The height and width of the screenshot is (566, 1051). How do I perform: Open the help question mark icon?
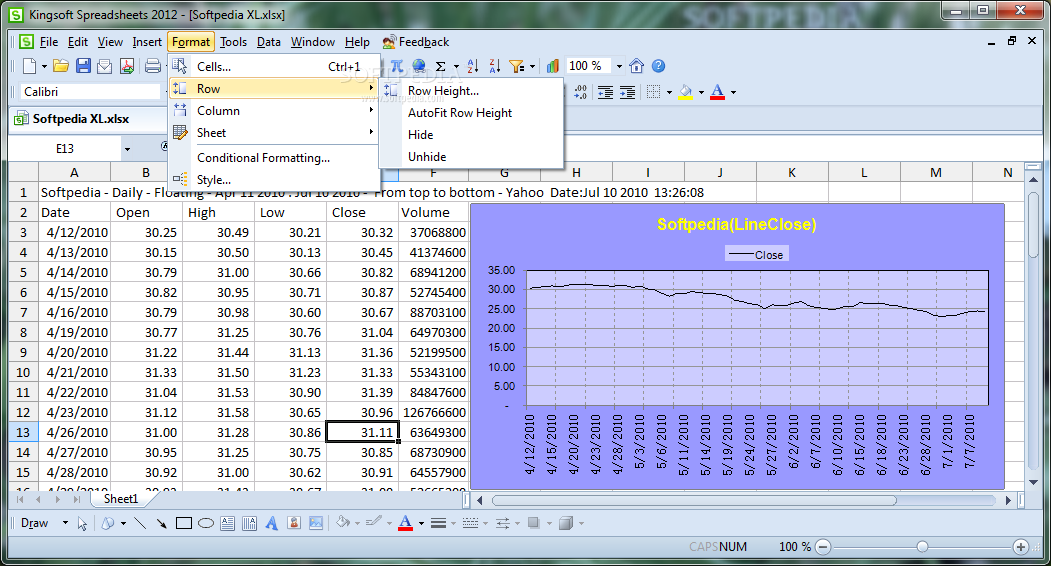659,66
